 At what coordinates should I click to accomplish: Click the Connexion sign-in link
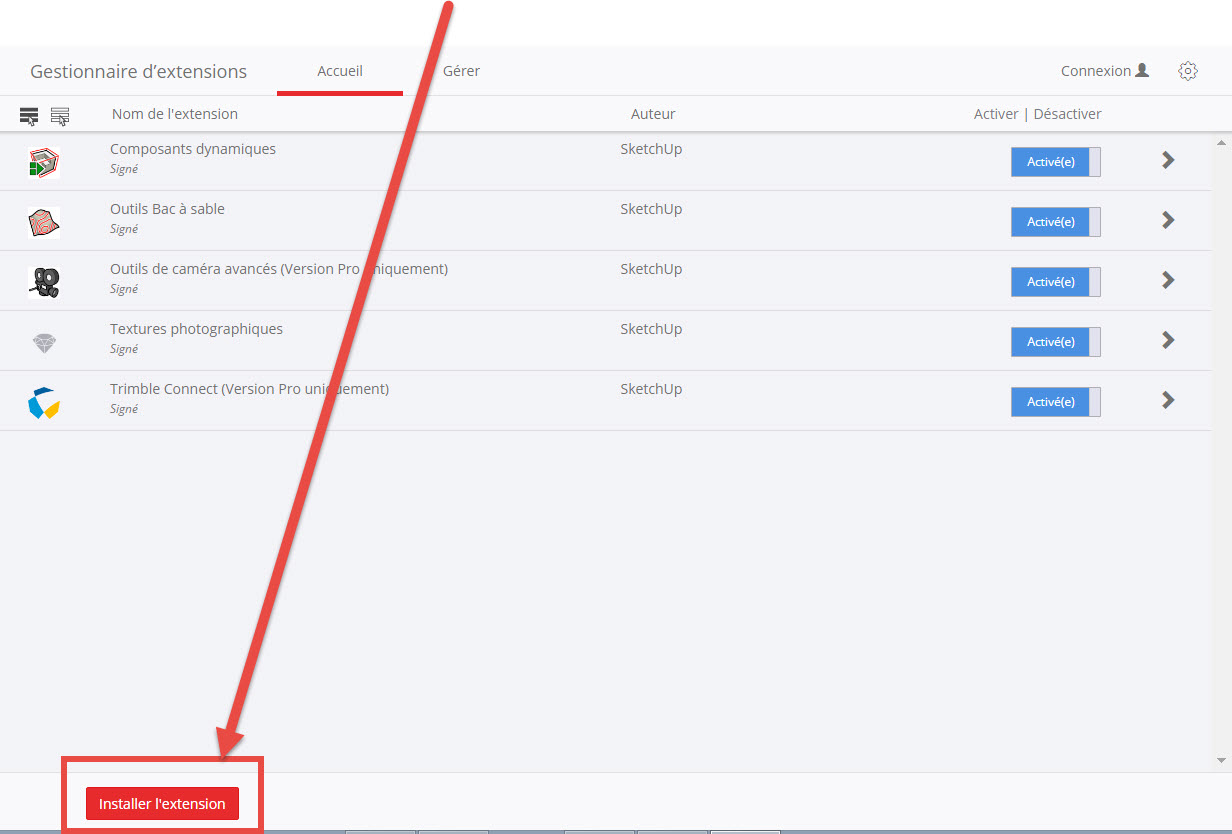point(1104,71)
